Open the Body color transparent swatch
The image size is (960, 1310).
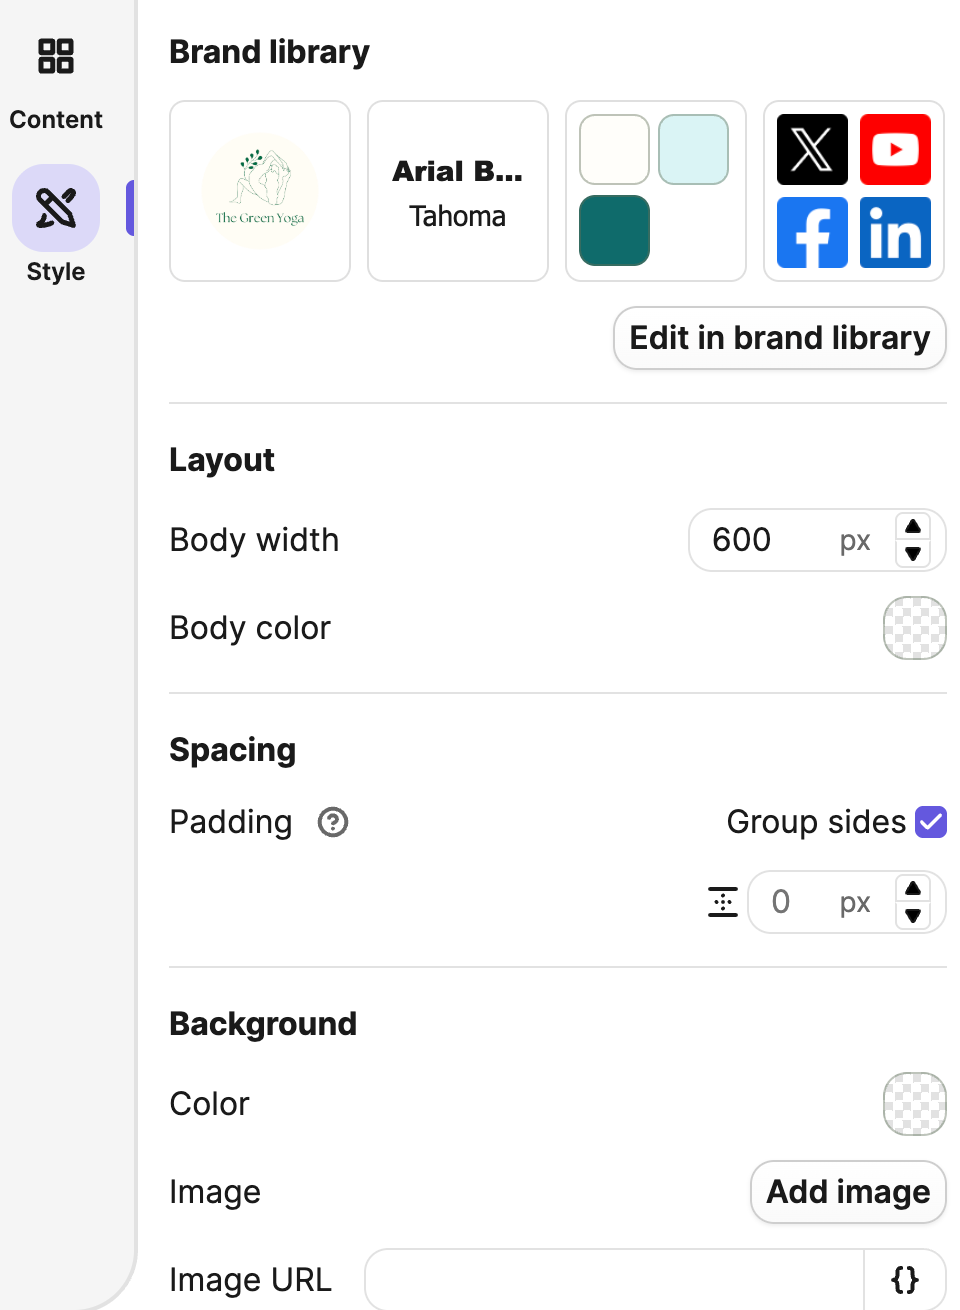click(x=914, y=628)
